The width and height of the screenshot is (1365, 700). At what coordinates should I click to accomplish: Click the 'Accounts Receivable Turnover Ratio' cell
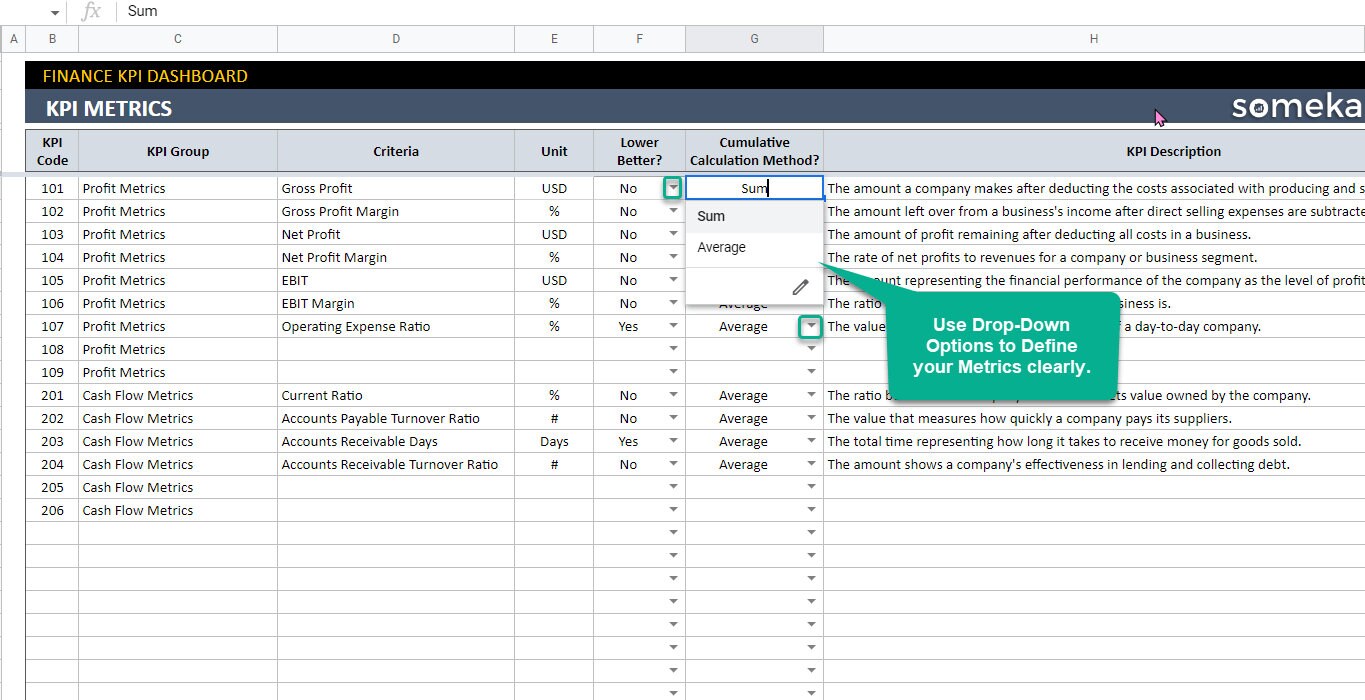click(x=396, y=464)
